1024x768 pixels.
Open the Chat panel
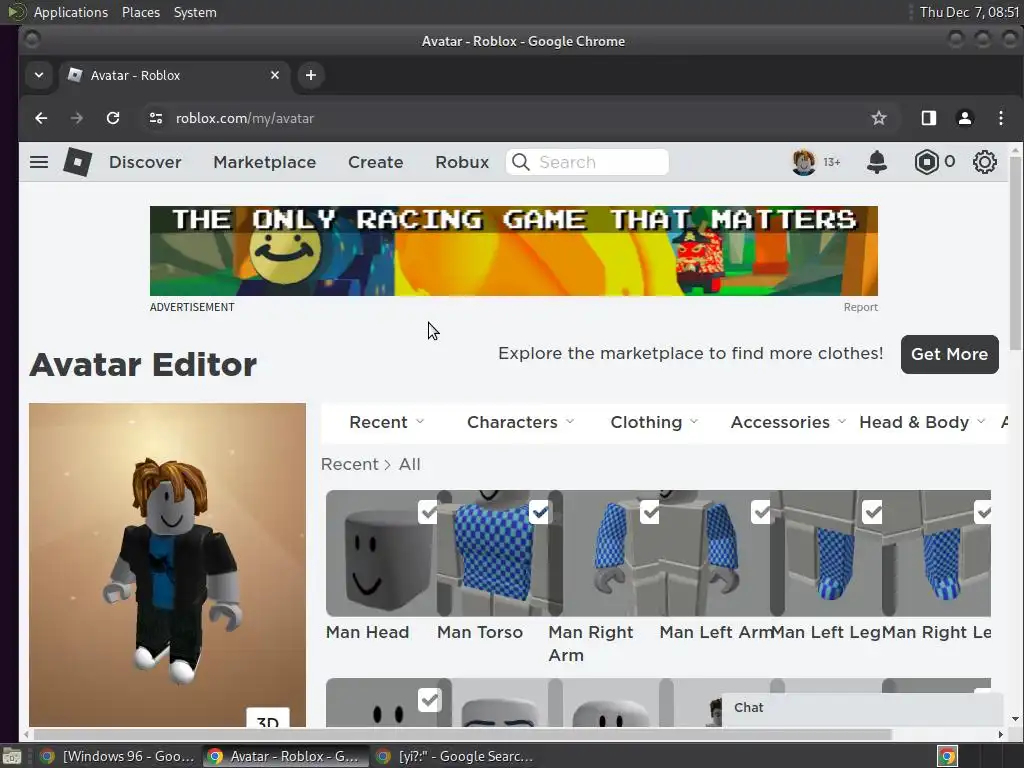point(862,708)
